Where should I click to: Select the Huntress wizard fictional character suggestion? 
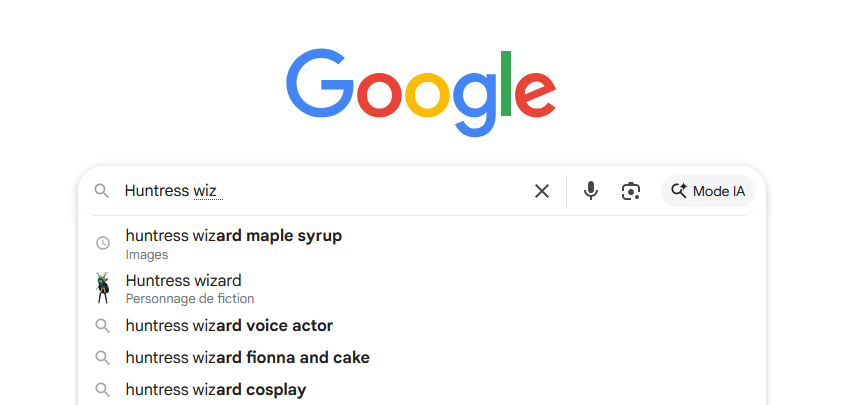tap(183, 281)
